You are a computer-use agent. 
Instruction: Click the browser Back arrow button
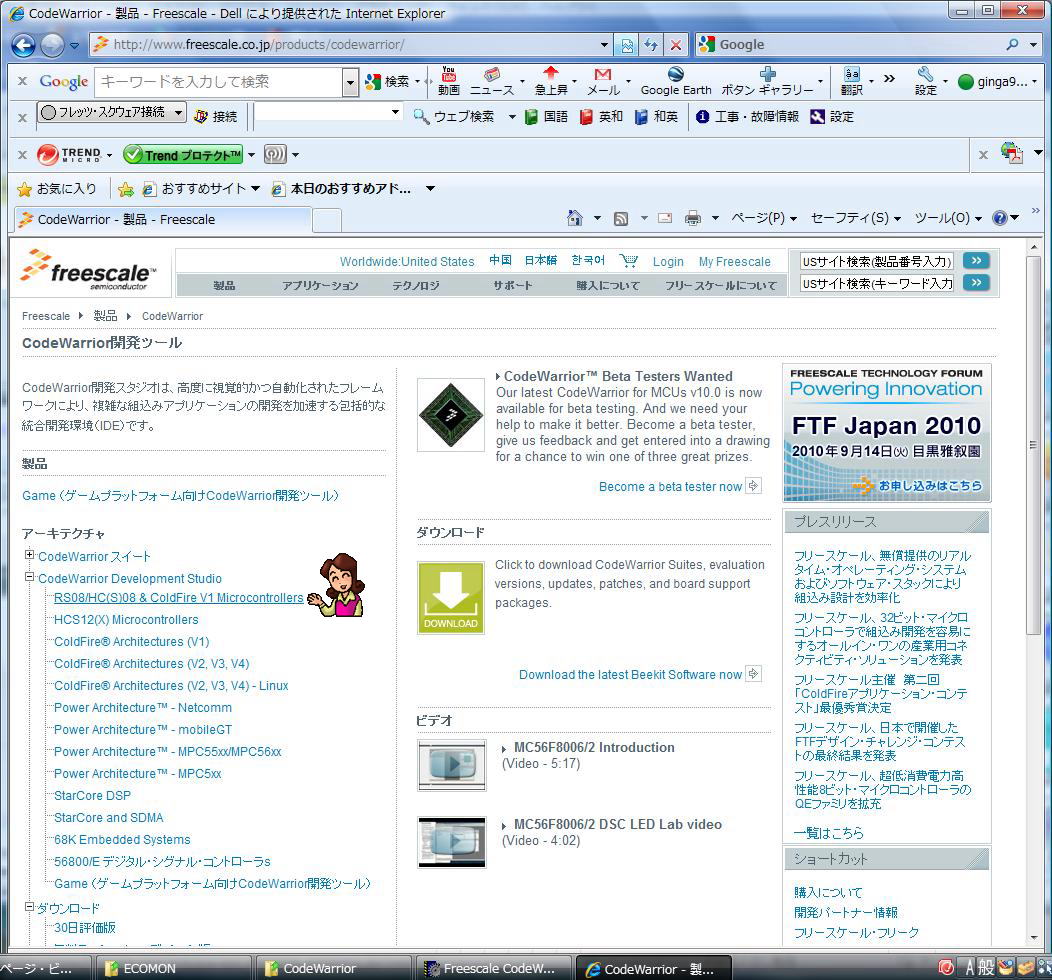pyautogui.click(x=23, y=45)
